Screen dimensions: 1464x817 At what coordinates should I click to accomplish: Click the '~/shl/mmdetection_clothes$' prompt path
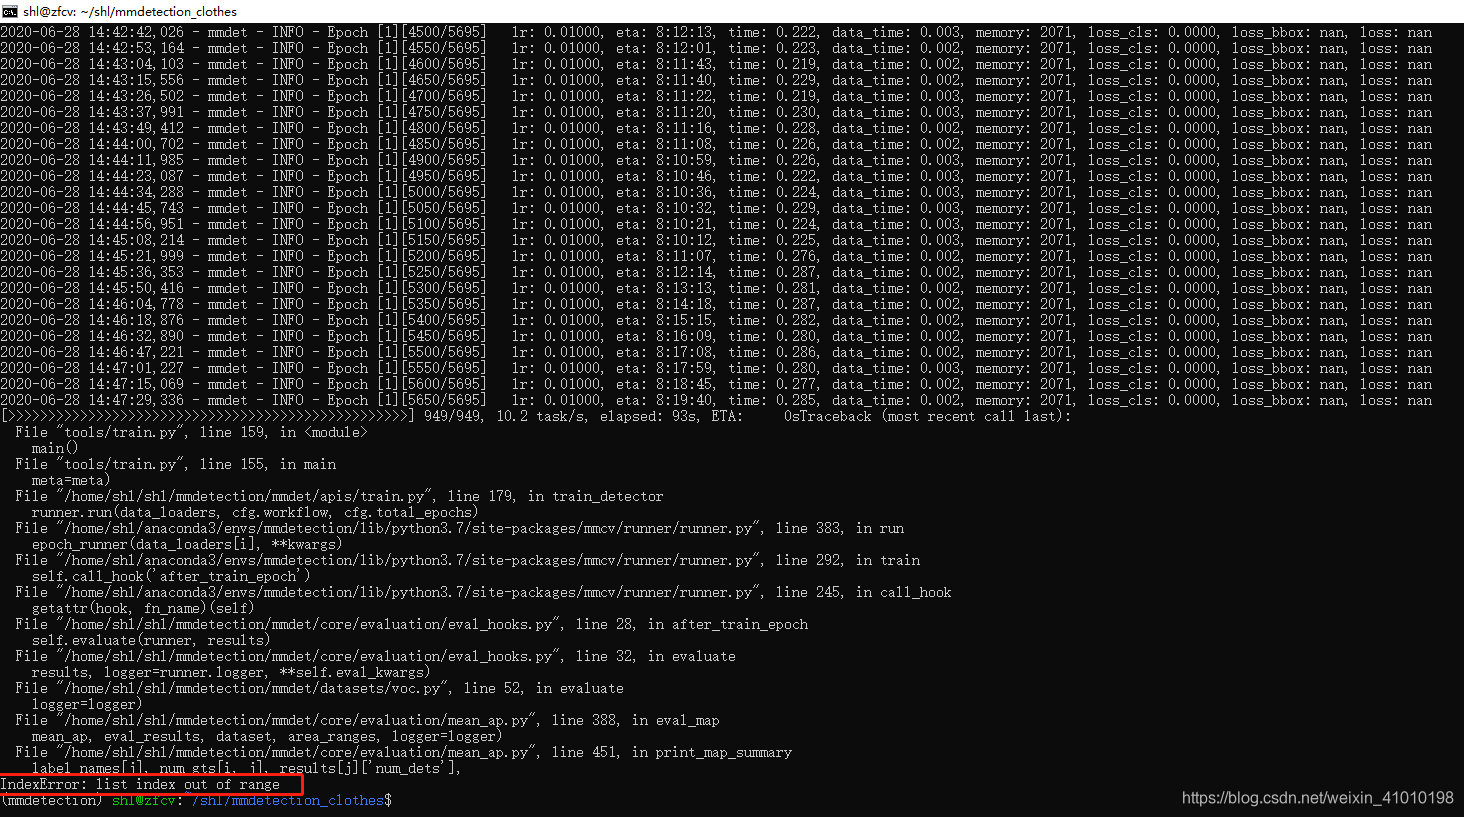[292, 800]
